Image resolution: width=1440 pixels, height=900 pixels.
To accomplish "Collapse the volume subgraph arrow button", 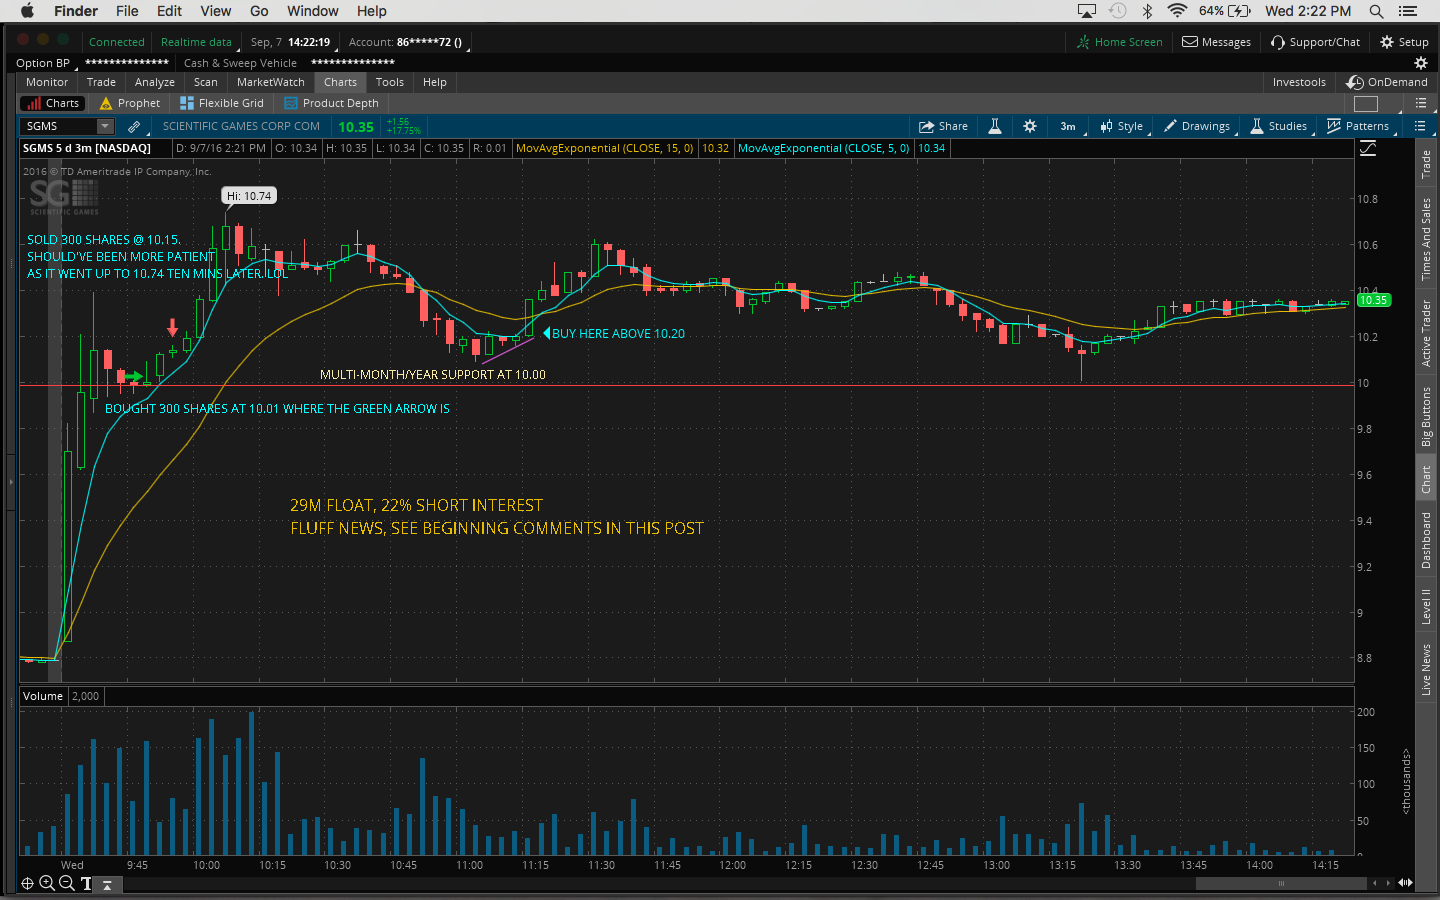I will [108, 884].
